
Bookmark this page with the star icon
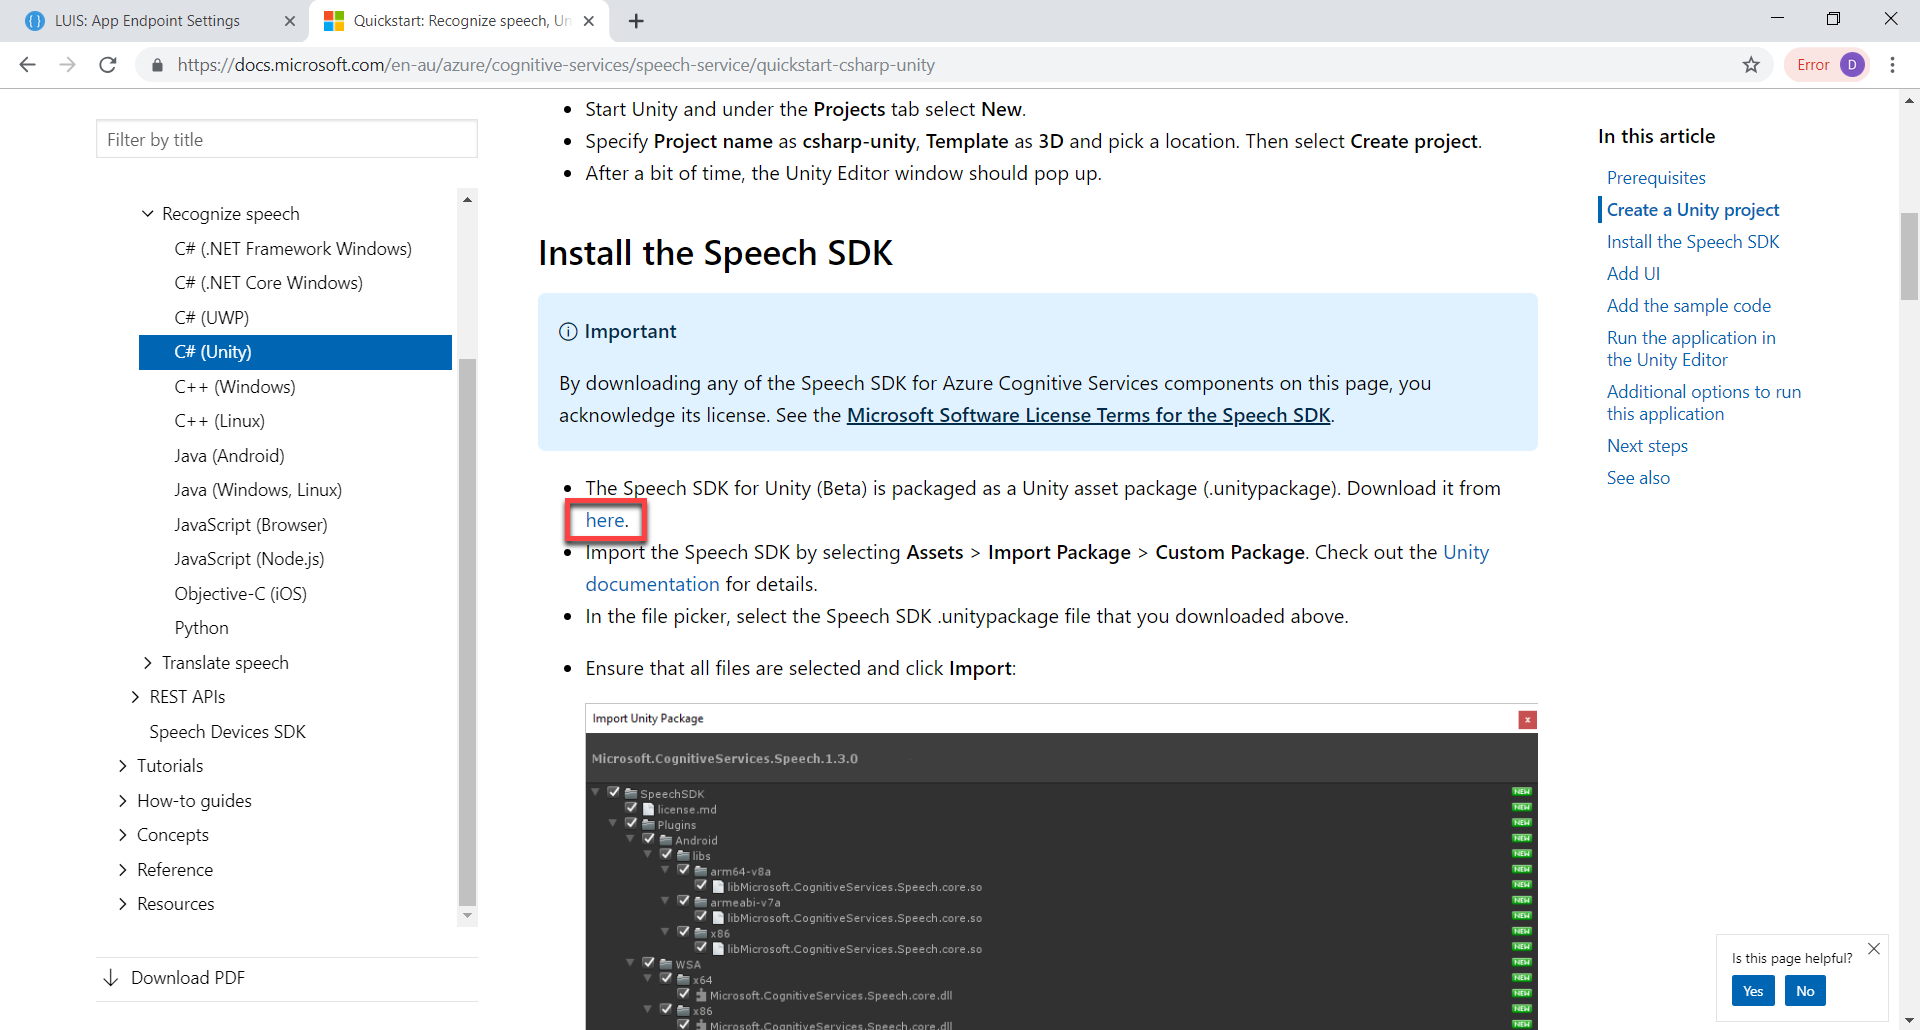[x=1751, y=65]
